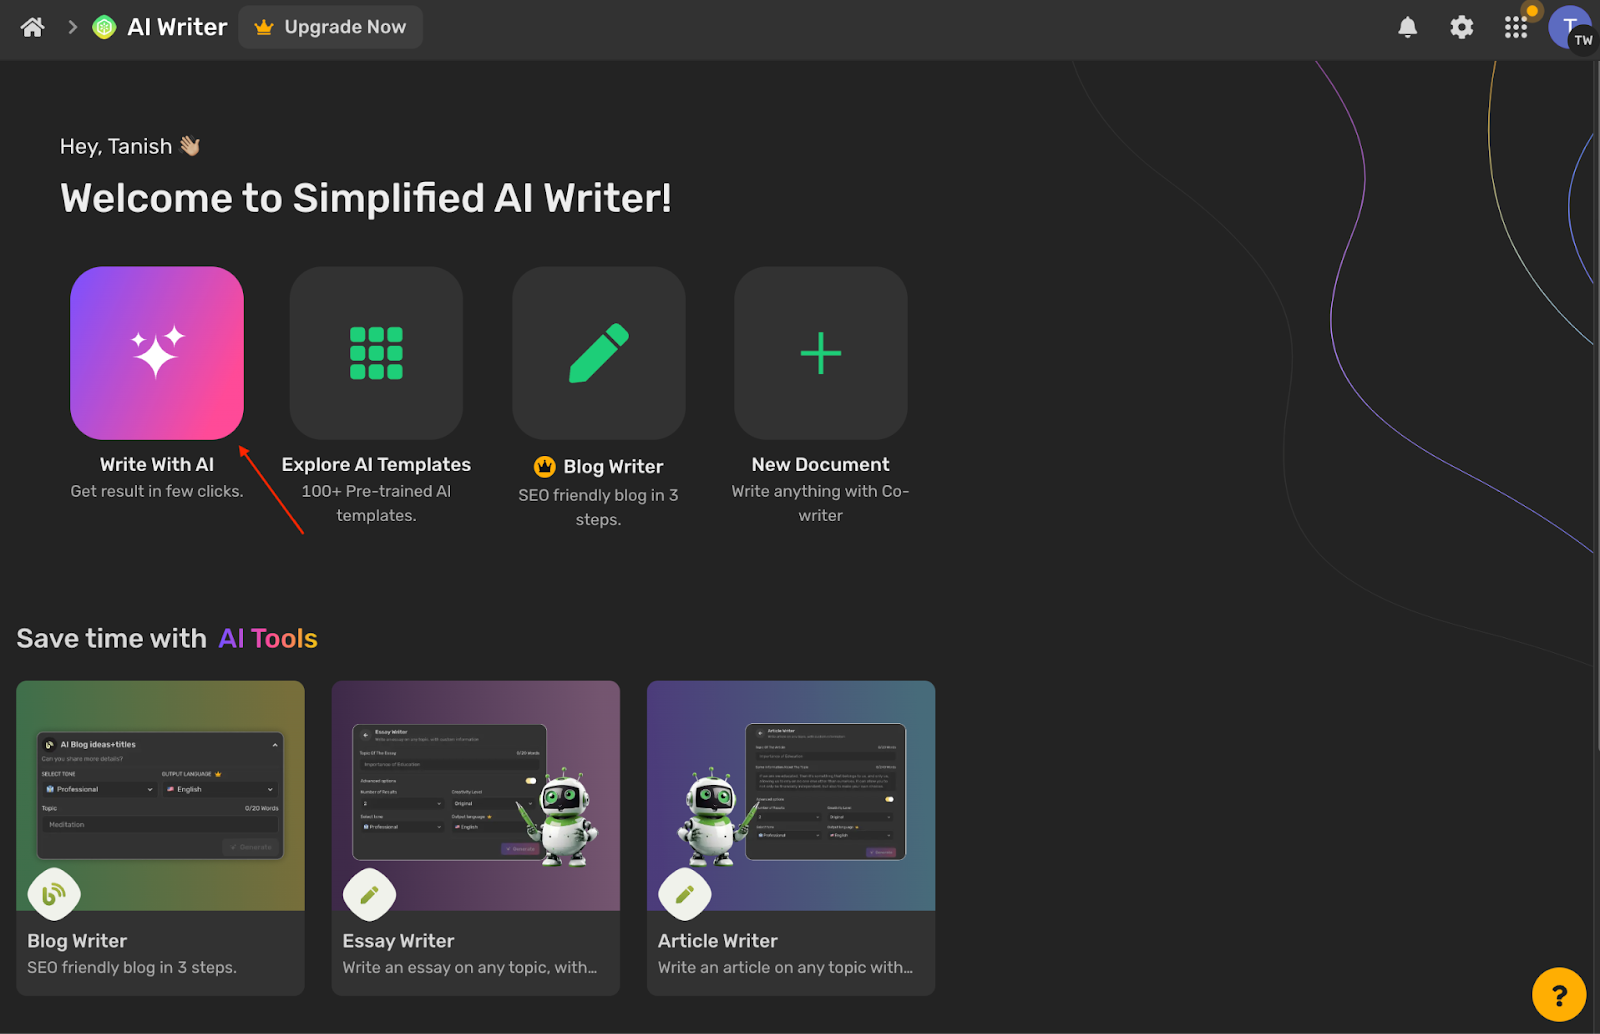Open the user profile avatar
The image size is (1600, 1034).
(1570, 27)
